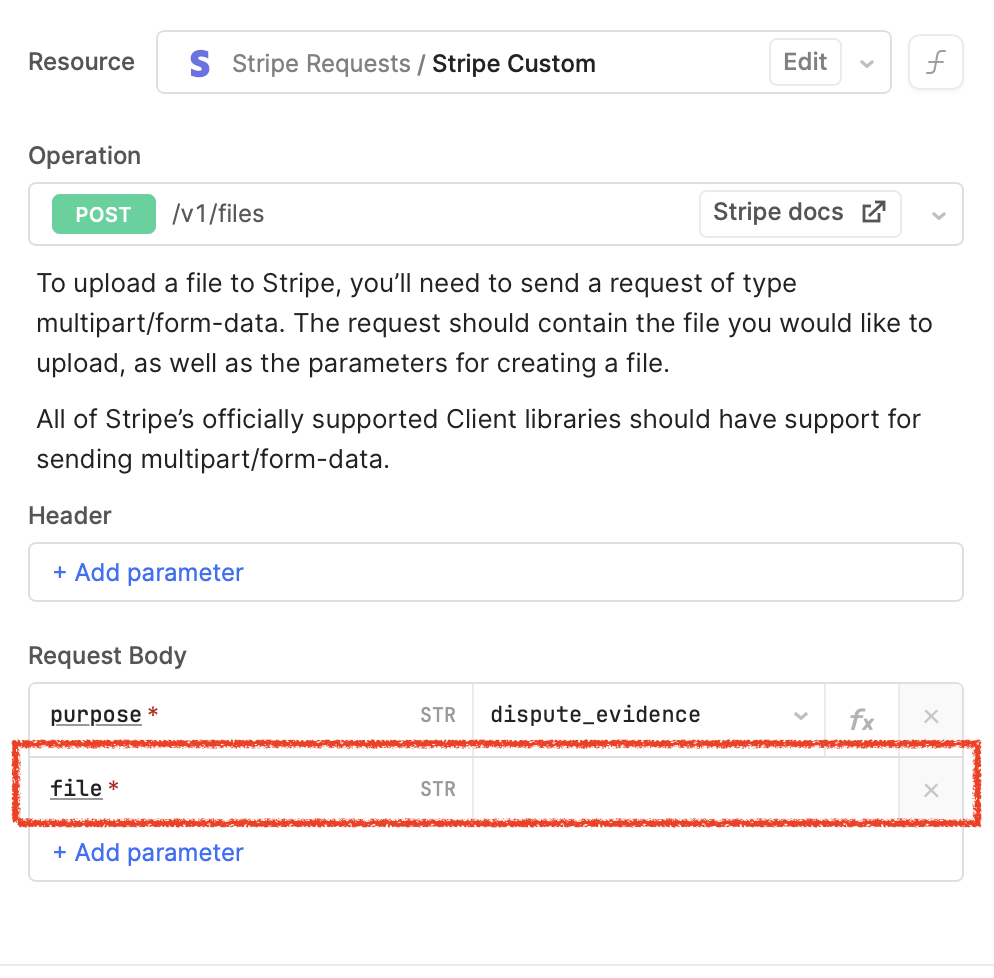Click the external link icon on Stripe docs
This screenshot has width=994, height=978.
873,213
